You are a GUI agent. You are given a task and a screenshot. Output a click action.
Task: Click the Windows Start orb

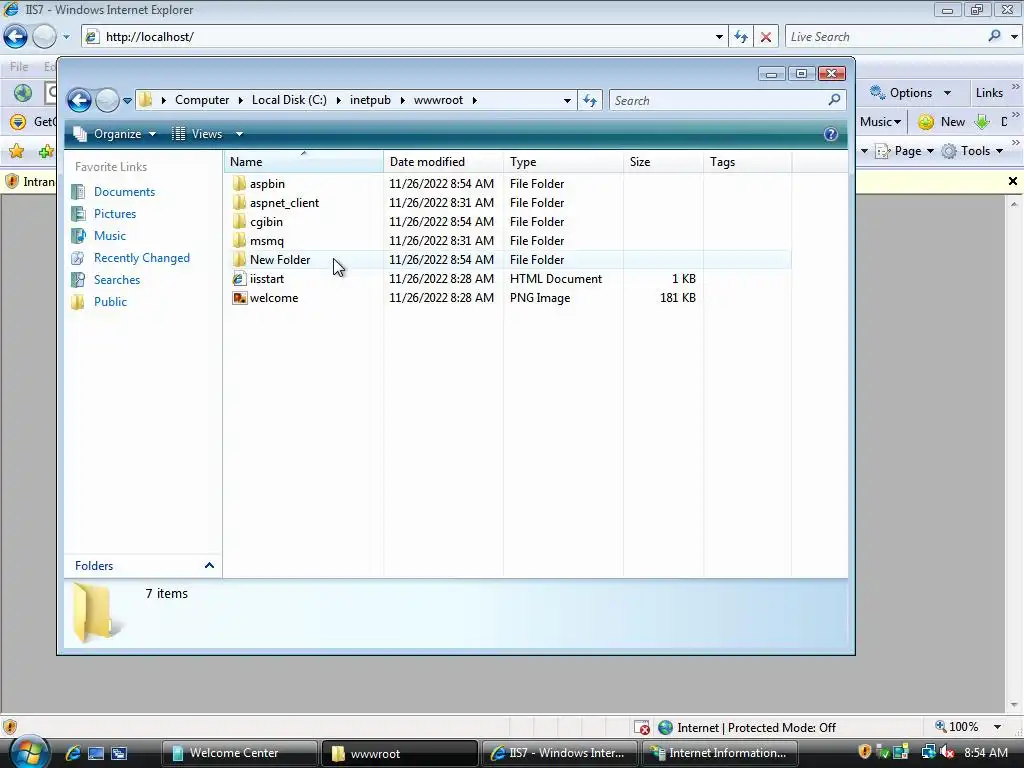pos(28,752)
